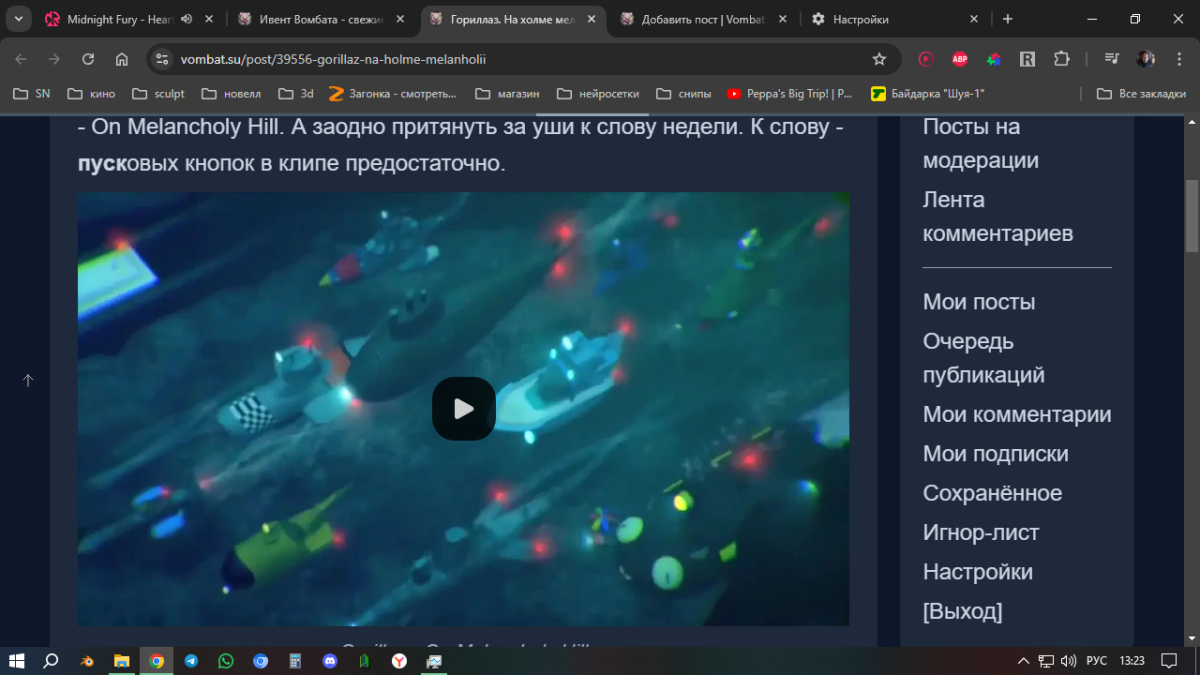The width and height of the screenshot is (1200, 675).
Task: Play the Gorillaz video
Action: coord(463,408)
